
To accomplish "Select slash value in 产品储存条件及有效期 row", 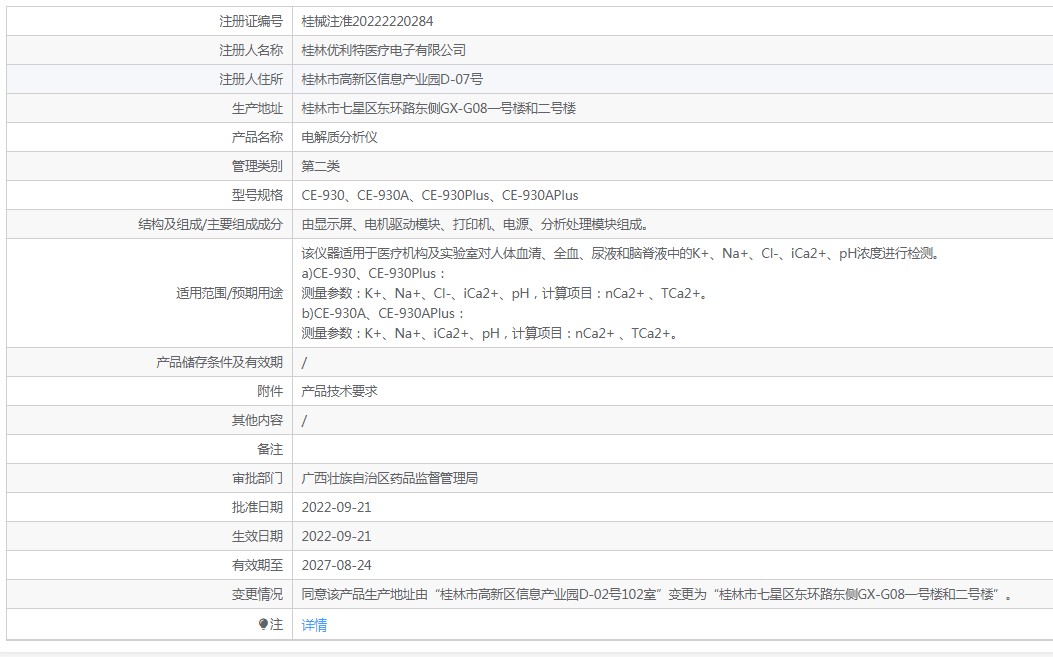I will click(304, 363).
